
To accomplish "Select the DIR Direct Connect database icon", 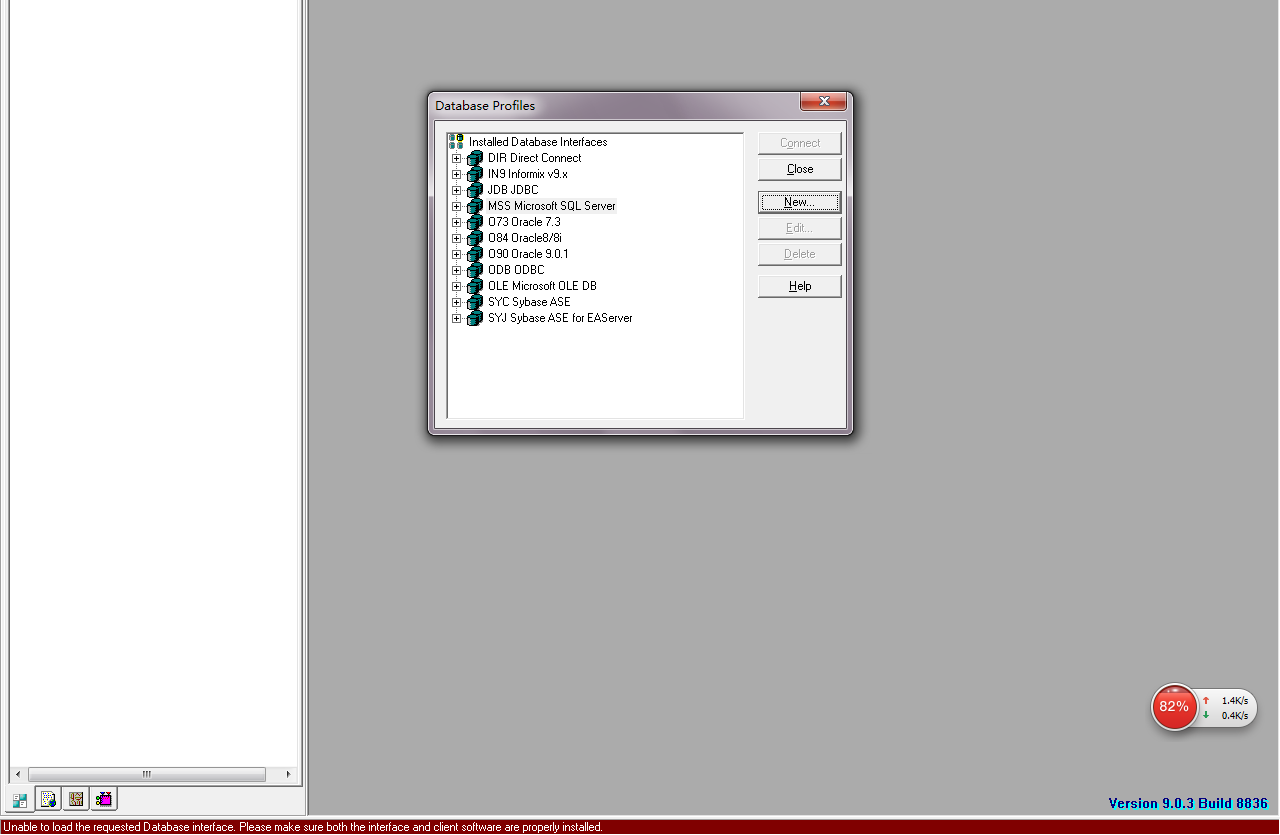I will click(x=475, y=158).
